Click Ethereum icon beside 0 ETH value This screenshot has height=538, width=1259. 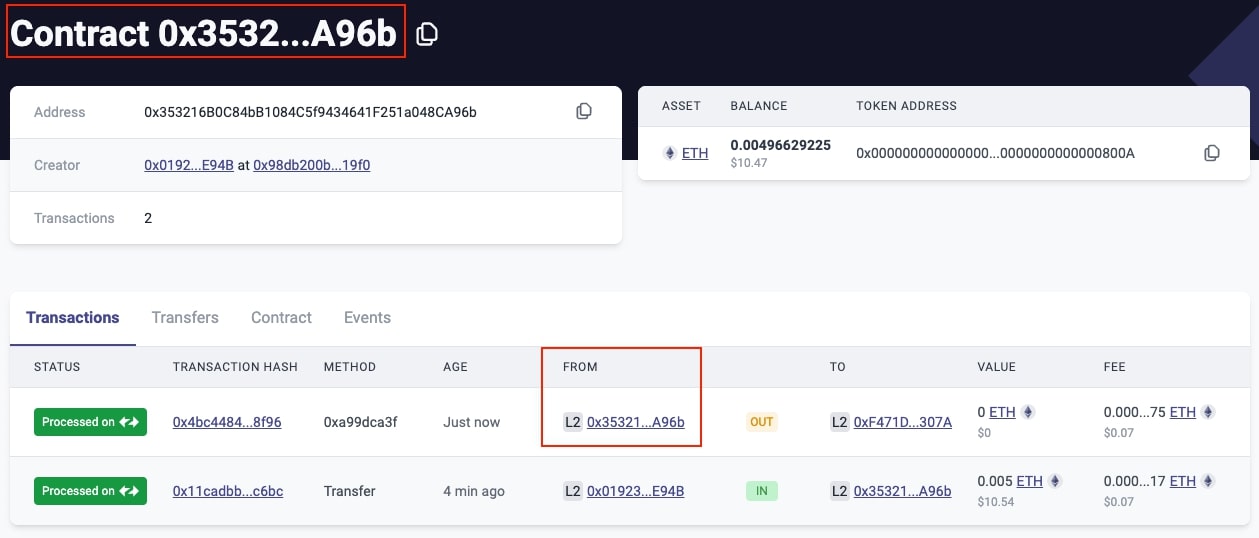tap(1027, 412)
